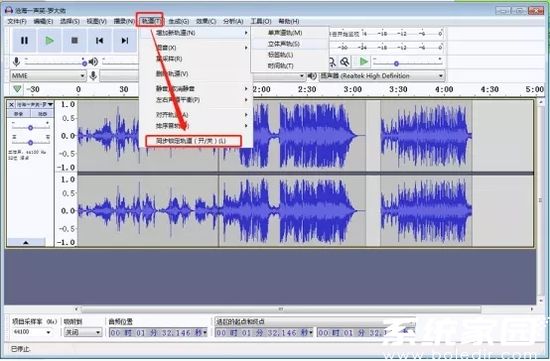The image size is (550, 361).
Task: Click the Pause transport button
Action: pos(24,41)
